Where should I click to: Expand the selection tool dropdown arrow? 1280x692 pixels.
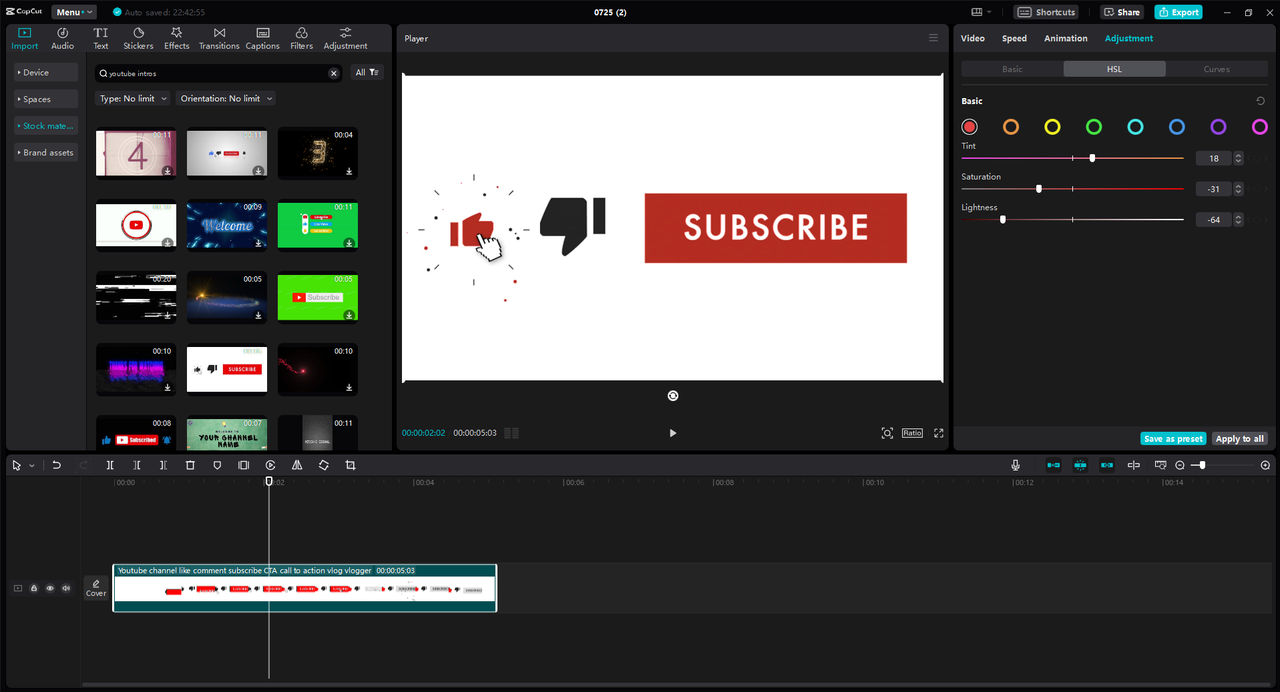tap(31, 465)
